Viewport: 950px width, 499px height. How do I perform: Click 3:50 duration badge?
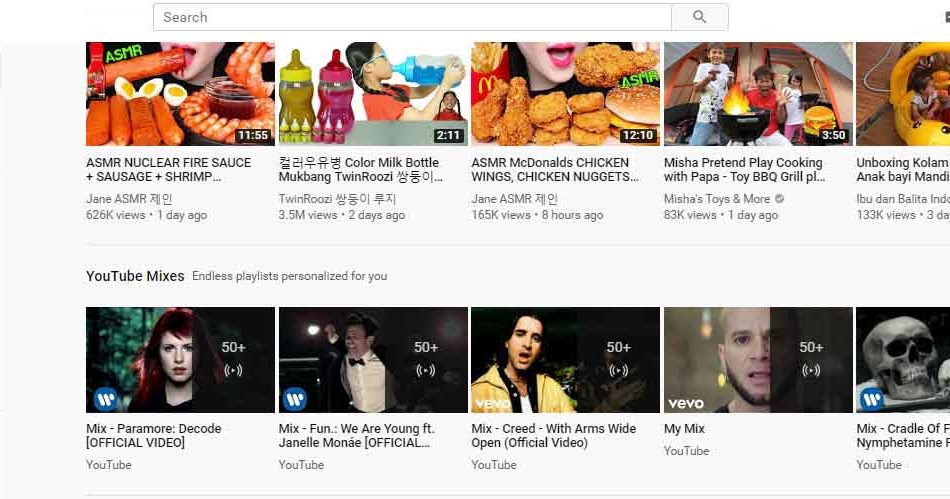pyautogui.click(x=833, y=135)
